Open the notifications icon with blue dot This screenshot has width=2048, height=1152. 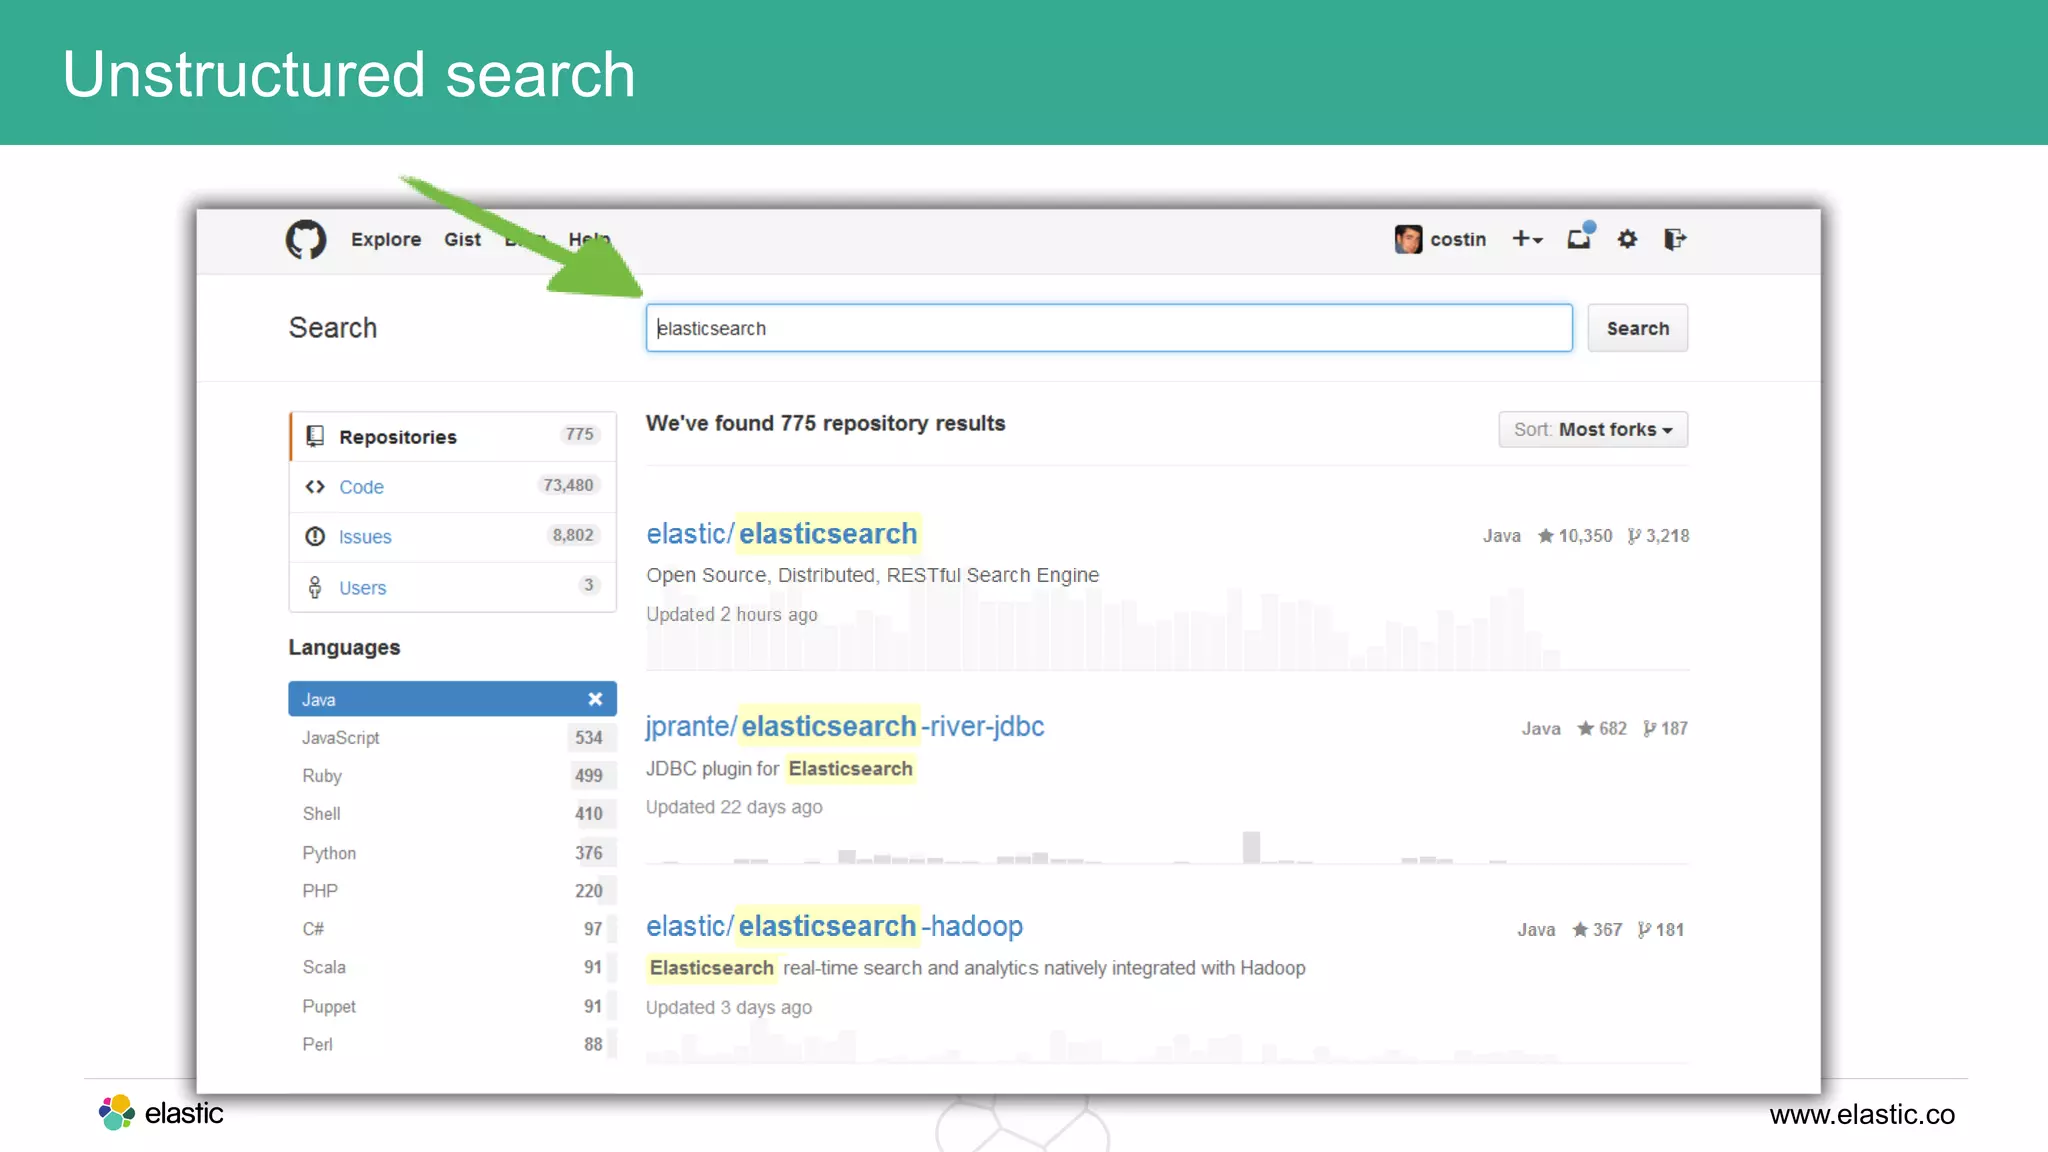[x=1580, y=238]
